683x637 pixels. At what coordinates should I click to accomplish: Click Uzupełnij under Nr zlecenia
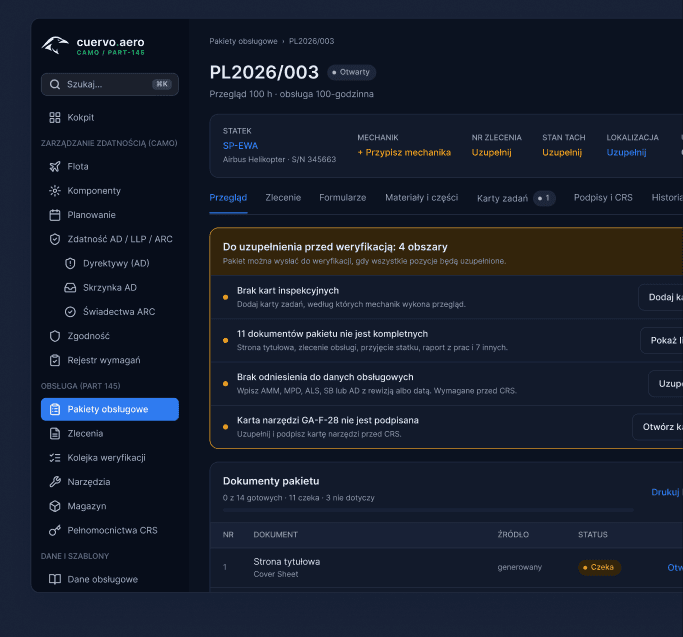[491, 152]
